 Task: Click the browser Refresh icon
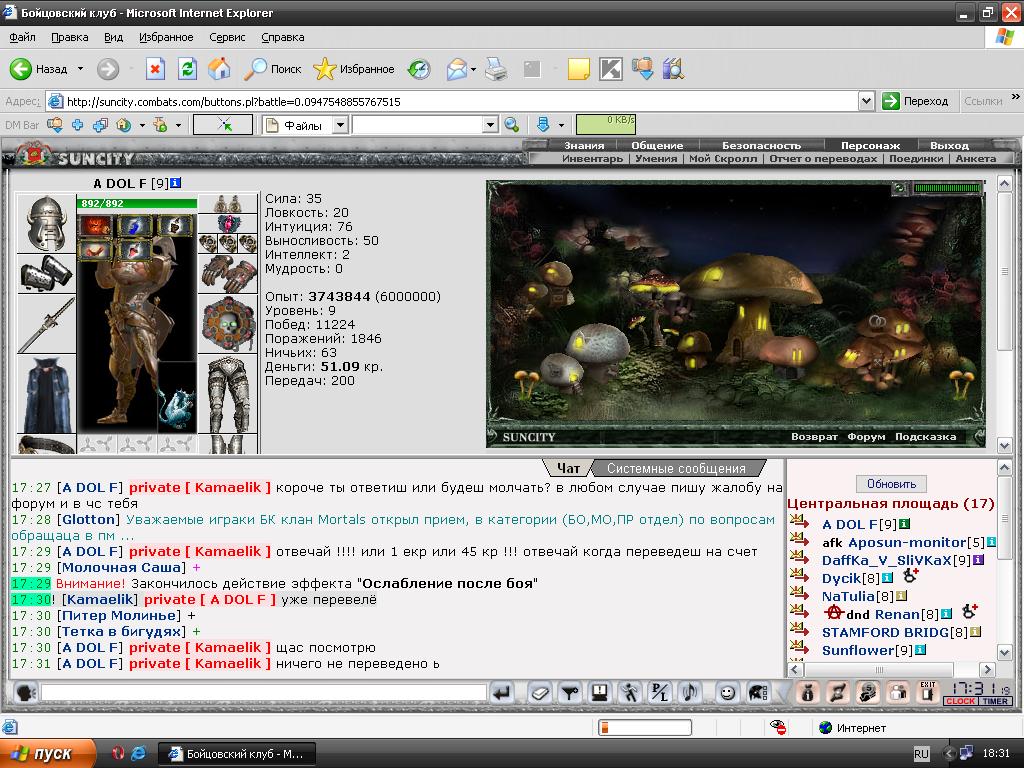[187, 69]
